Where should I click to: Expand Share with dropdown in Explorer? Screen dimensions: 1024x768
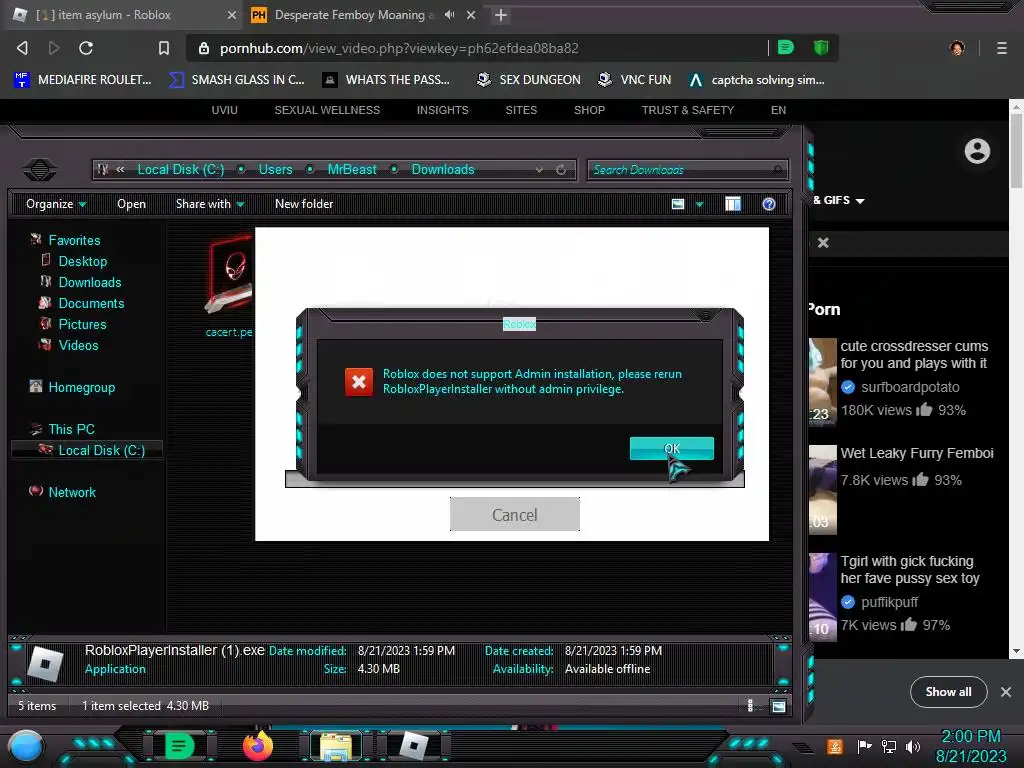210,204
